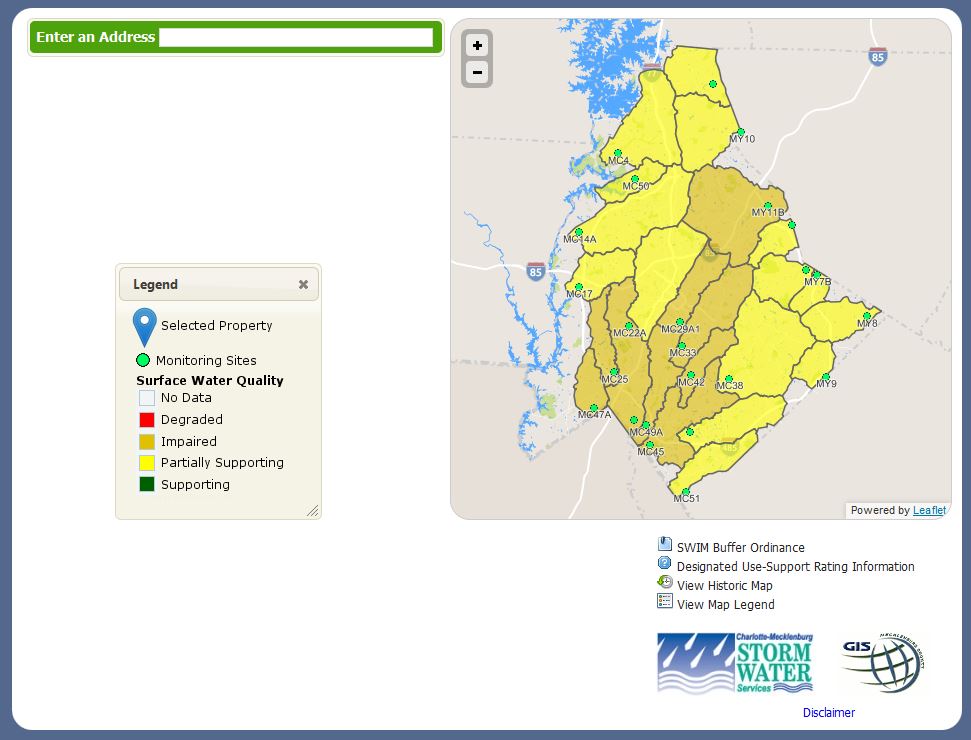The image size is (971, 740).
Task: Click the 'Enter an Address' label
Action: click(95, 37)
